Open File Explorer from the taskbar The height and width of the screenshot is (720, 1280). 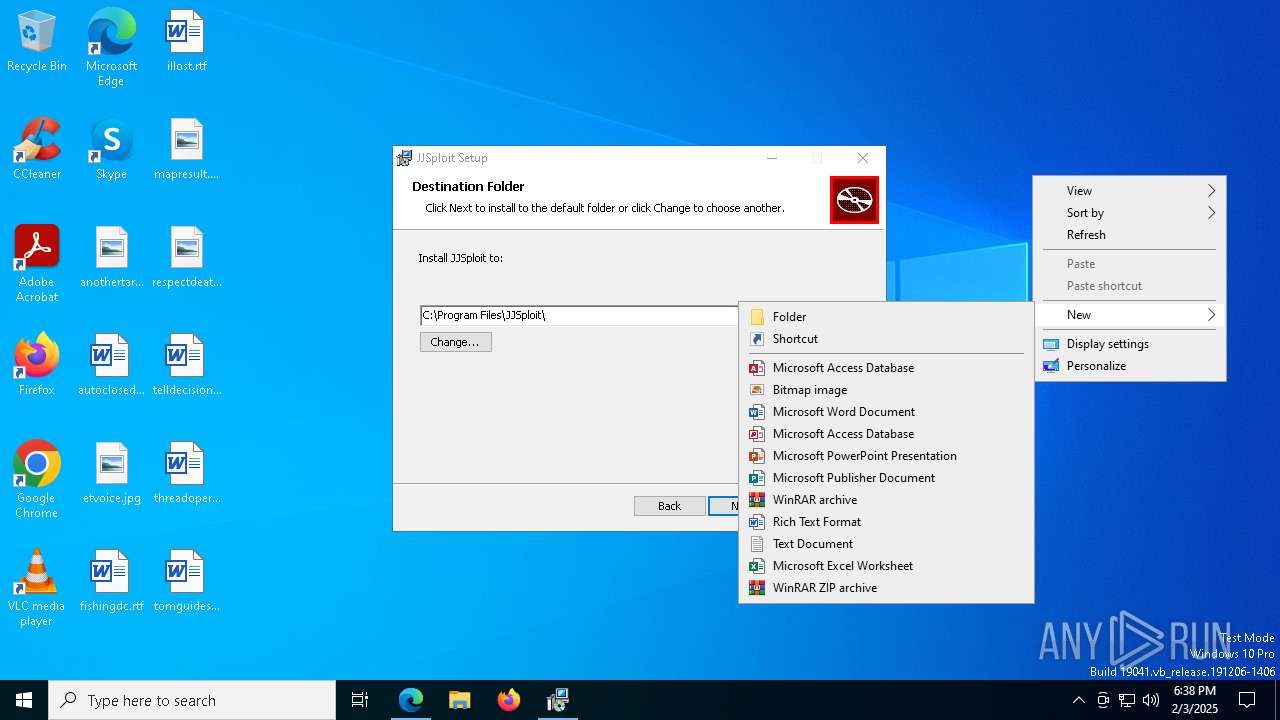click(460, 700)
